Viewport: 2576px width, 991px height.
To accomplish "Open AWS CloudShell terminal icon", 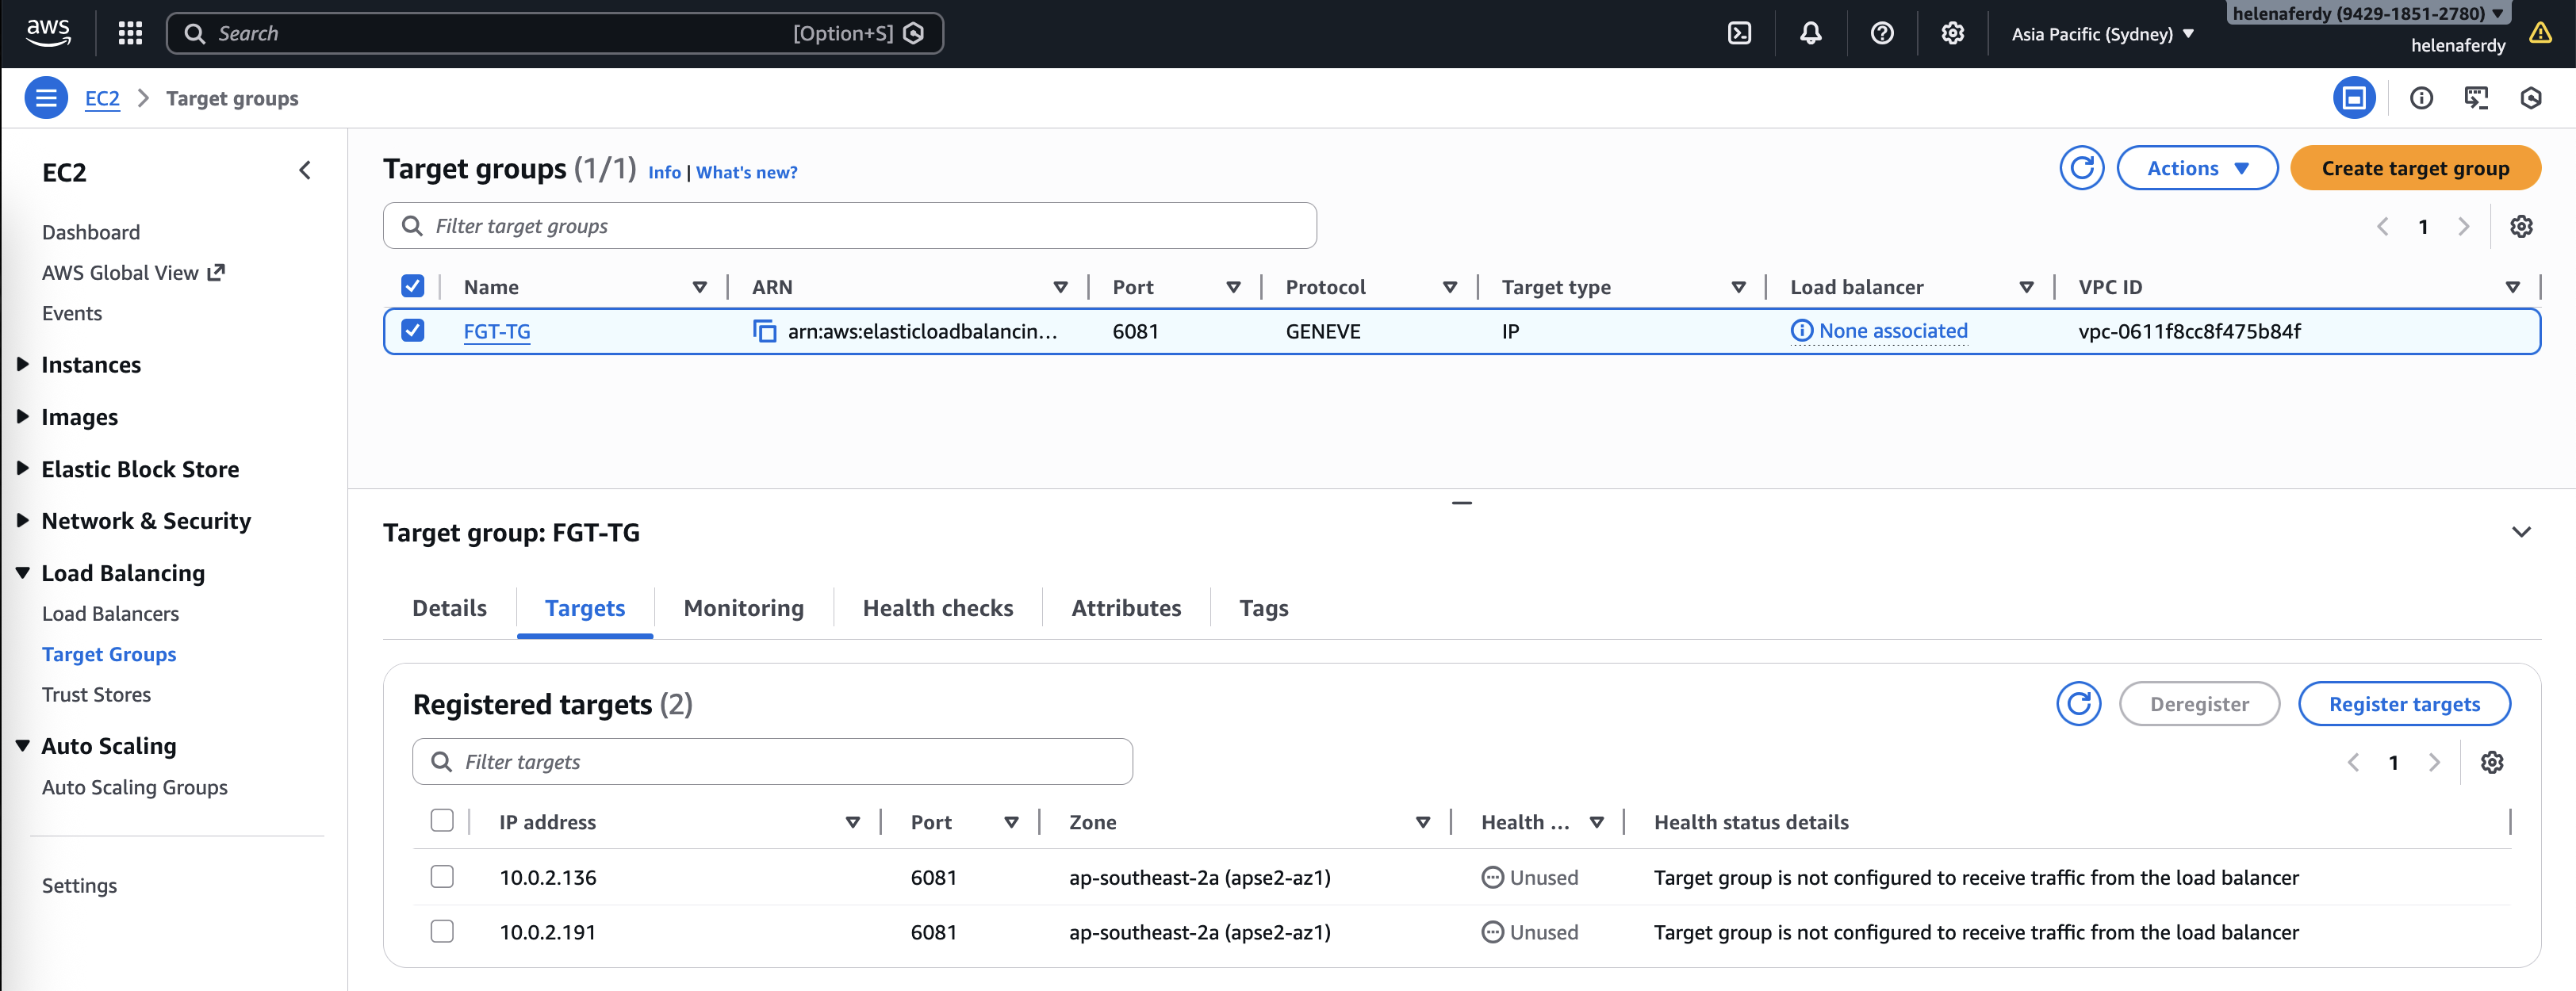I will click(1739, 33).
